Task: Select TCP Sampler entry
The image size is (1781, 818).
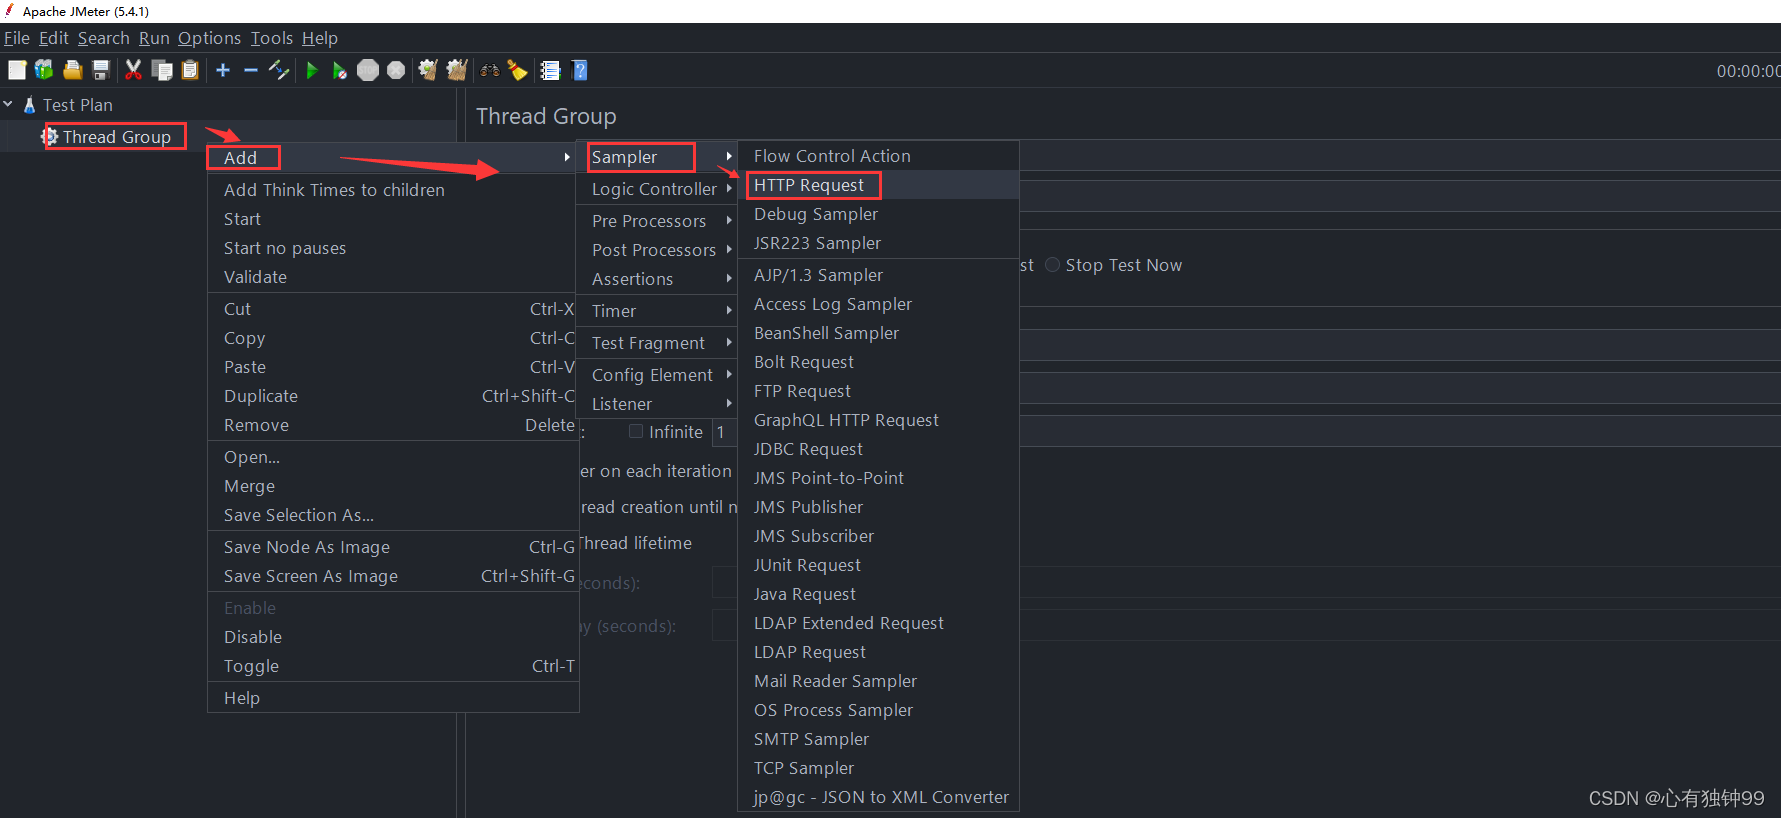Action: click(878, 768)
